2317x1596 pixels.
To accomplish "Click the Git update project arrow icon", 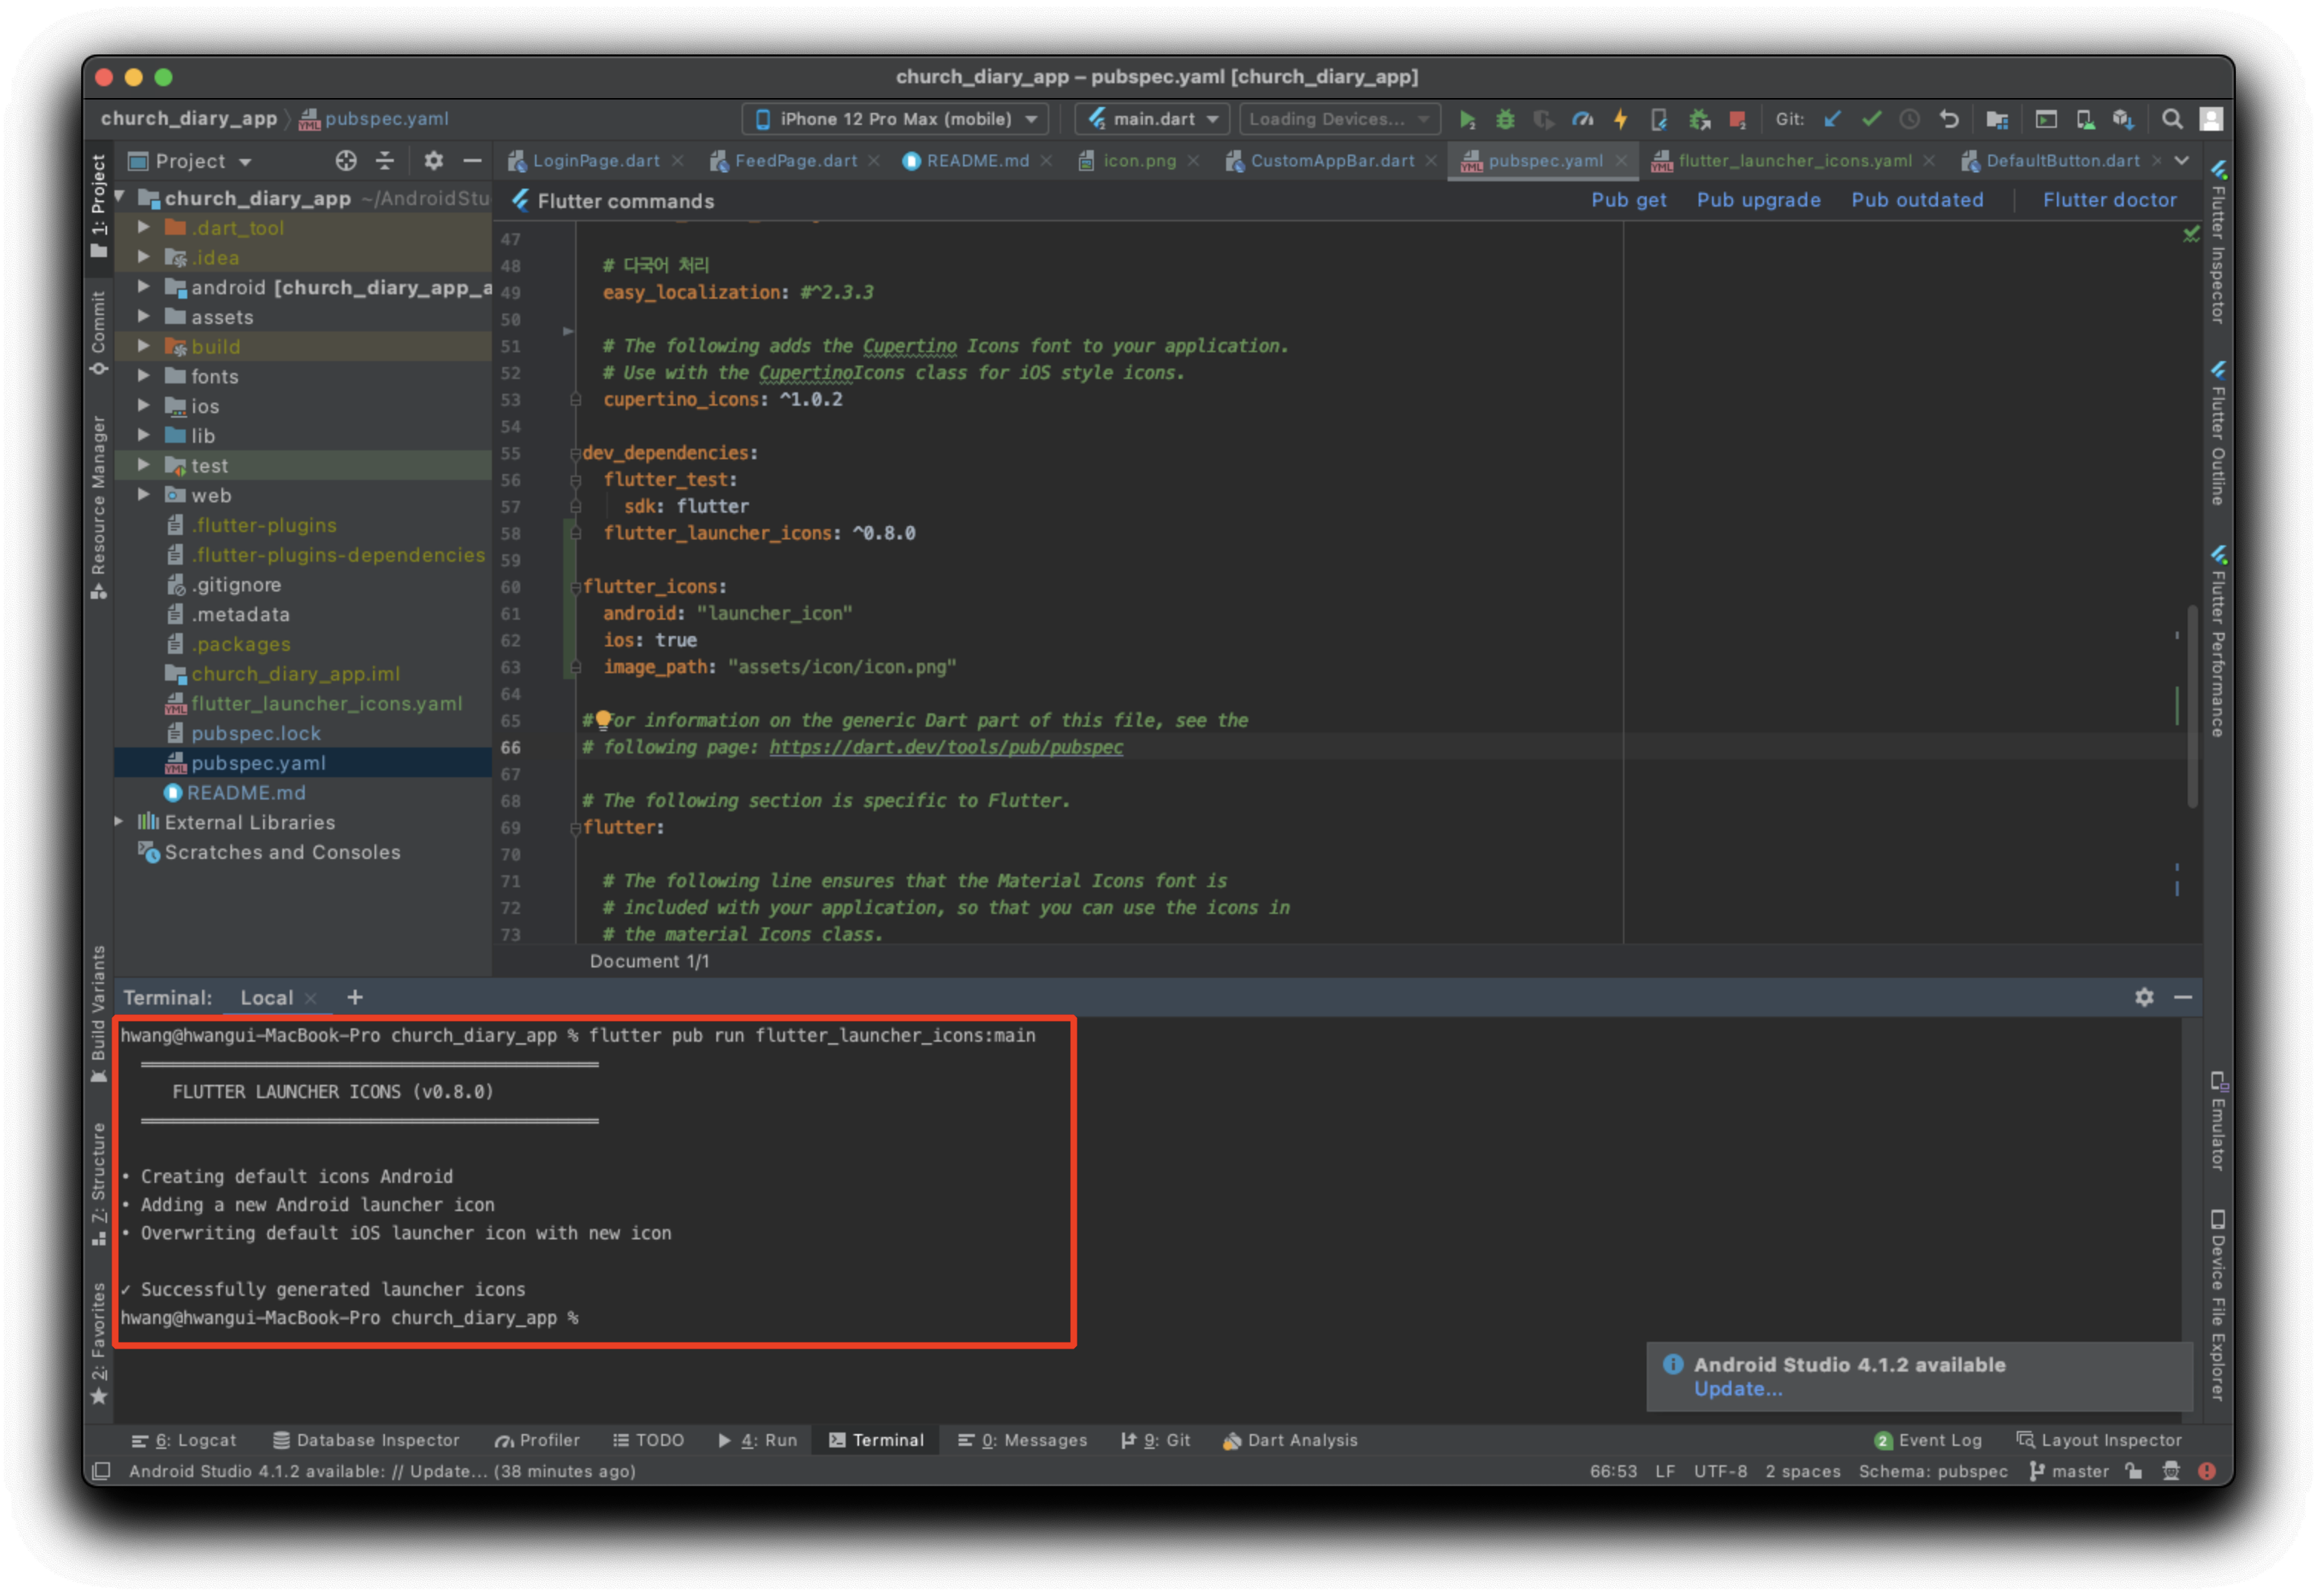I will click(x=1833, y=120).
